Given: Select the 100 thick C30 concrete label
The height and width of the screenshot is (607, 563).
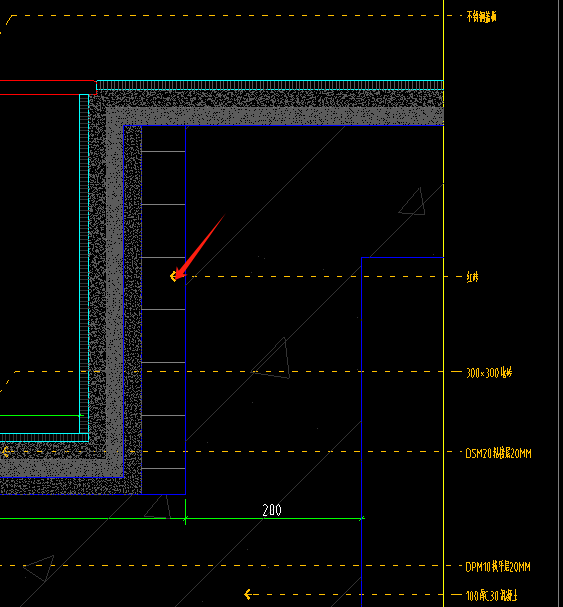Looking at the screenshot, I should (x=491, y=595).
